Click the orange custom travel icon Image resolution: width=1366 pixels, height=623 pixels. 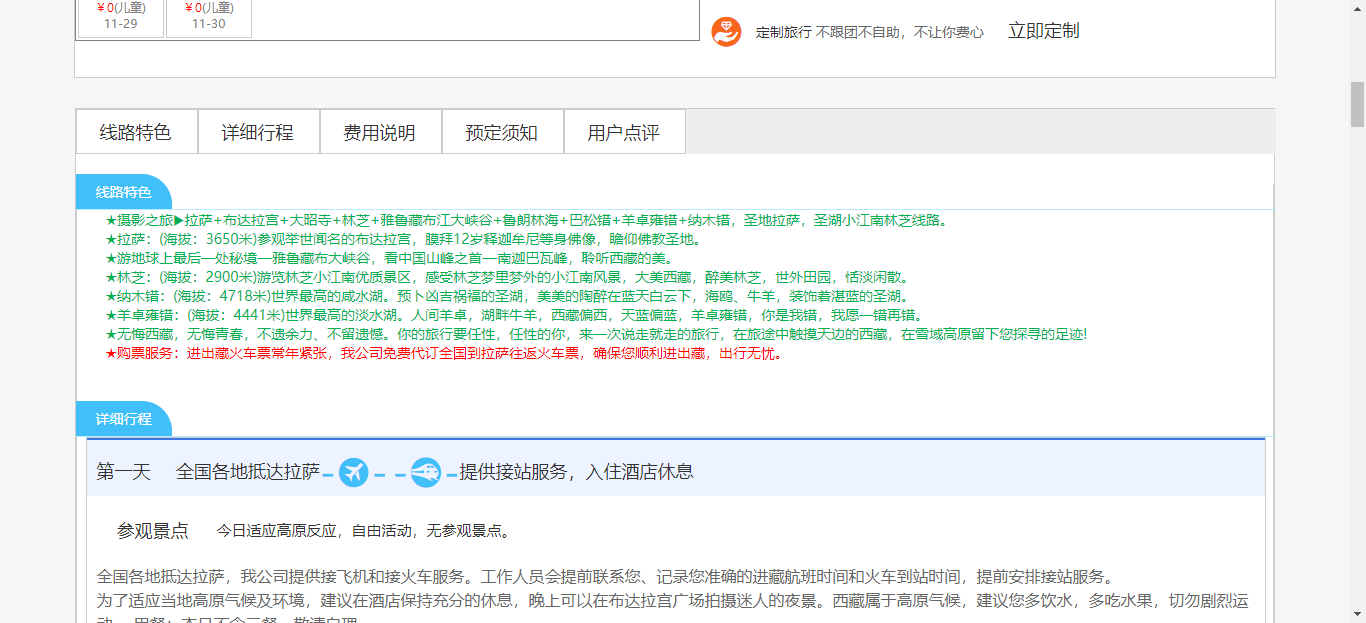[x=726, y=32]
